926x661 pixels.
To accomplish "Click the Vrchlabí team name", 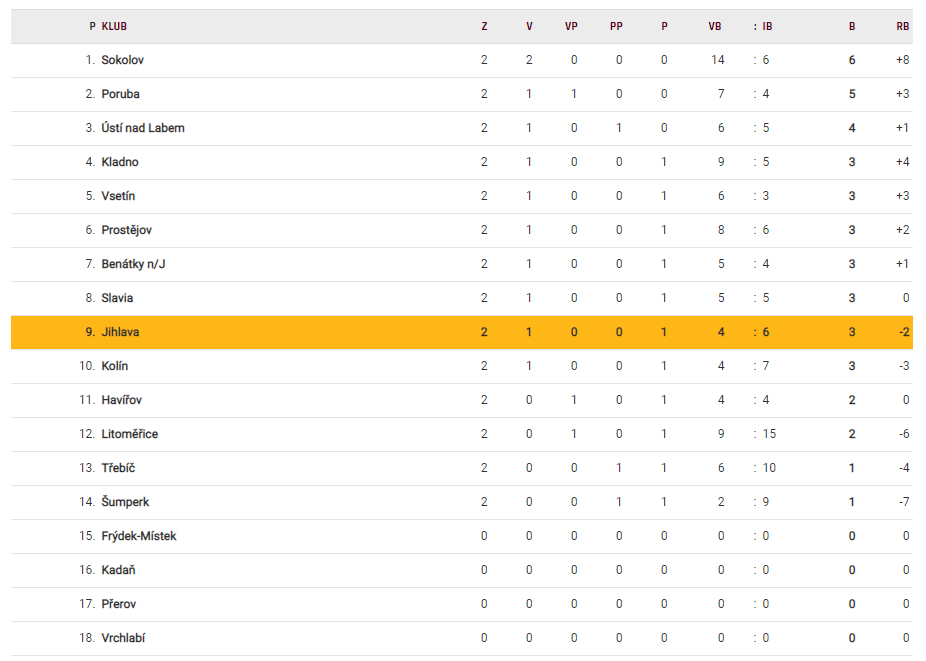I will pos(123,638).
